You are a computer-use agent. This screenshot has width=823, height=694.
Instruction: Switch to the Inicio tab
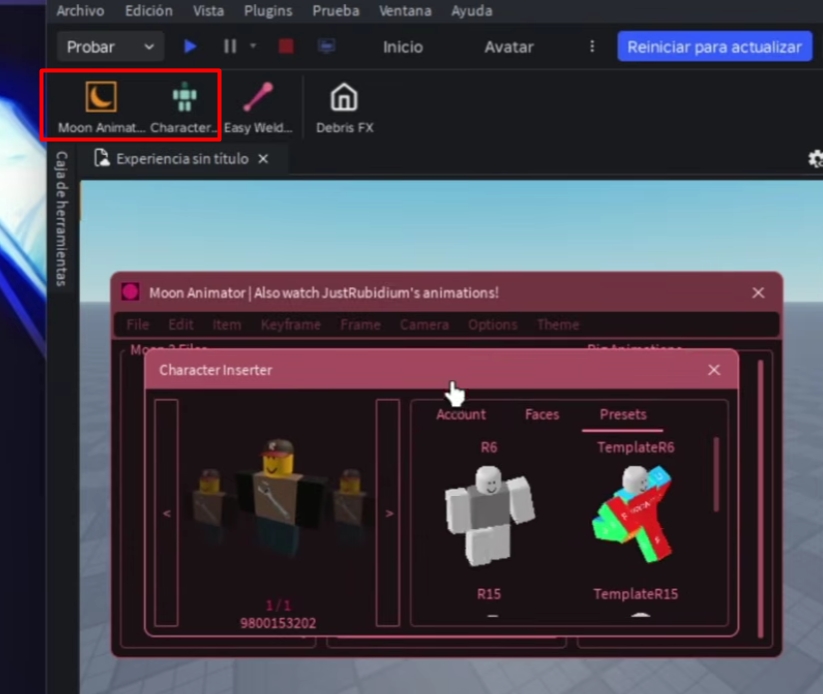[x=403, y=47]
